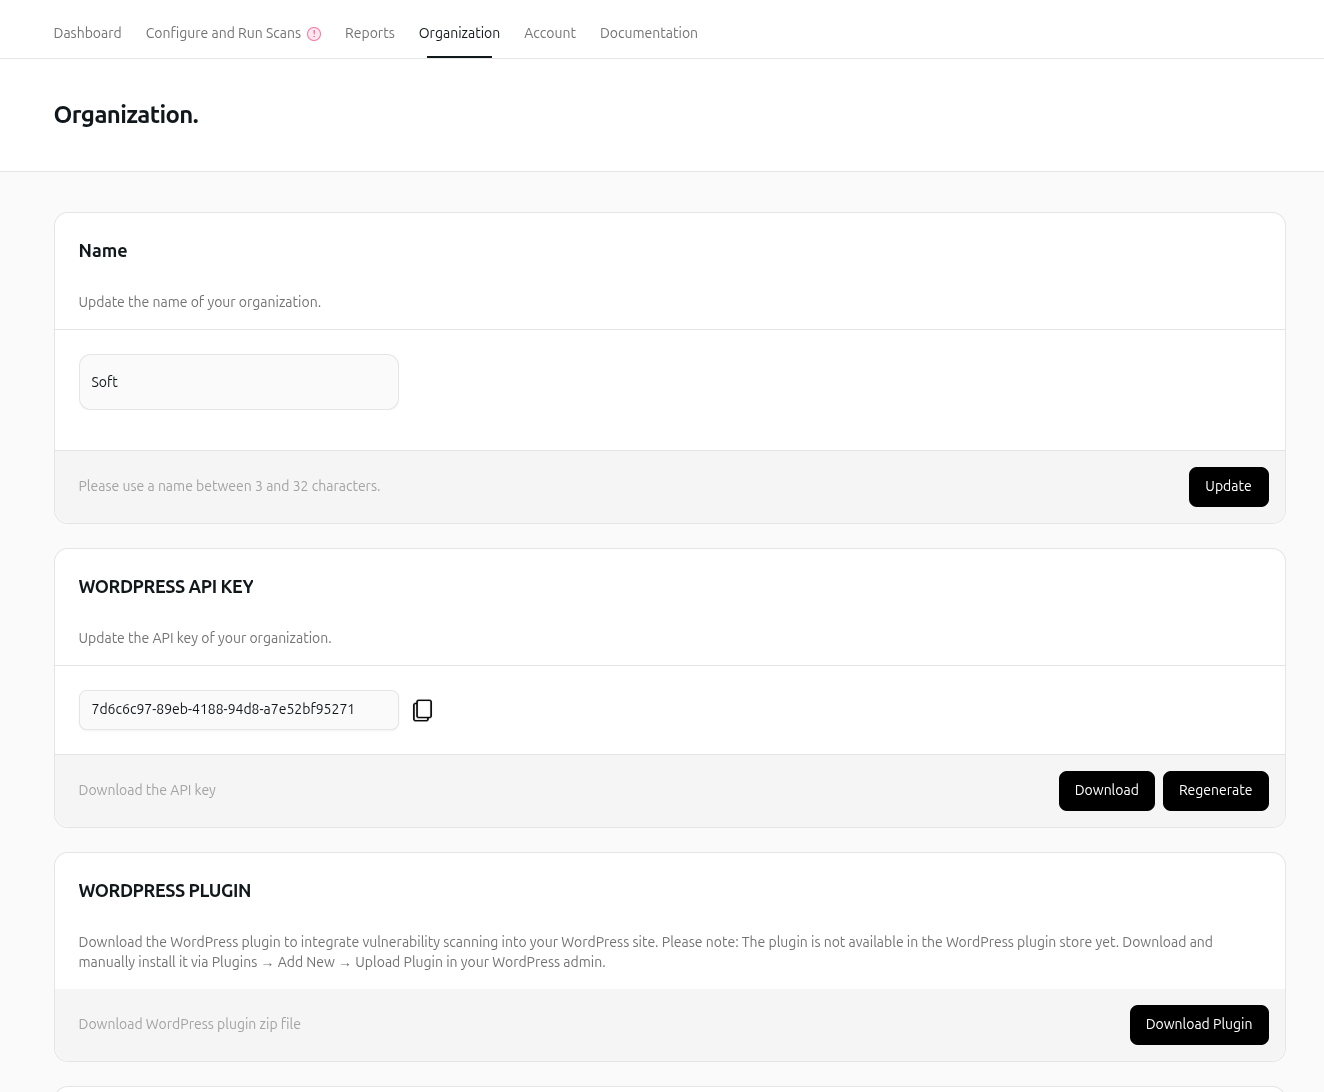Click the Download Plugin button
The height and width of the screenshot is (1092, 1324).
tap(1198, 1024)
